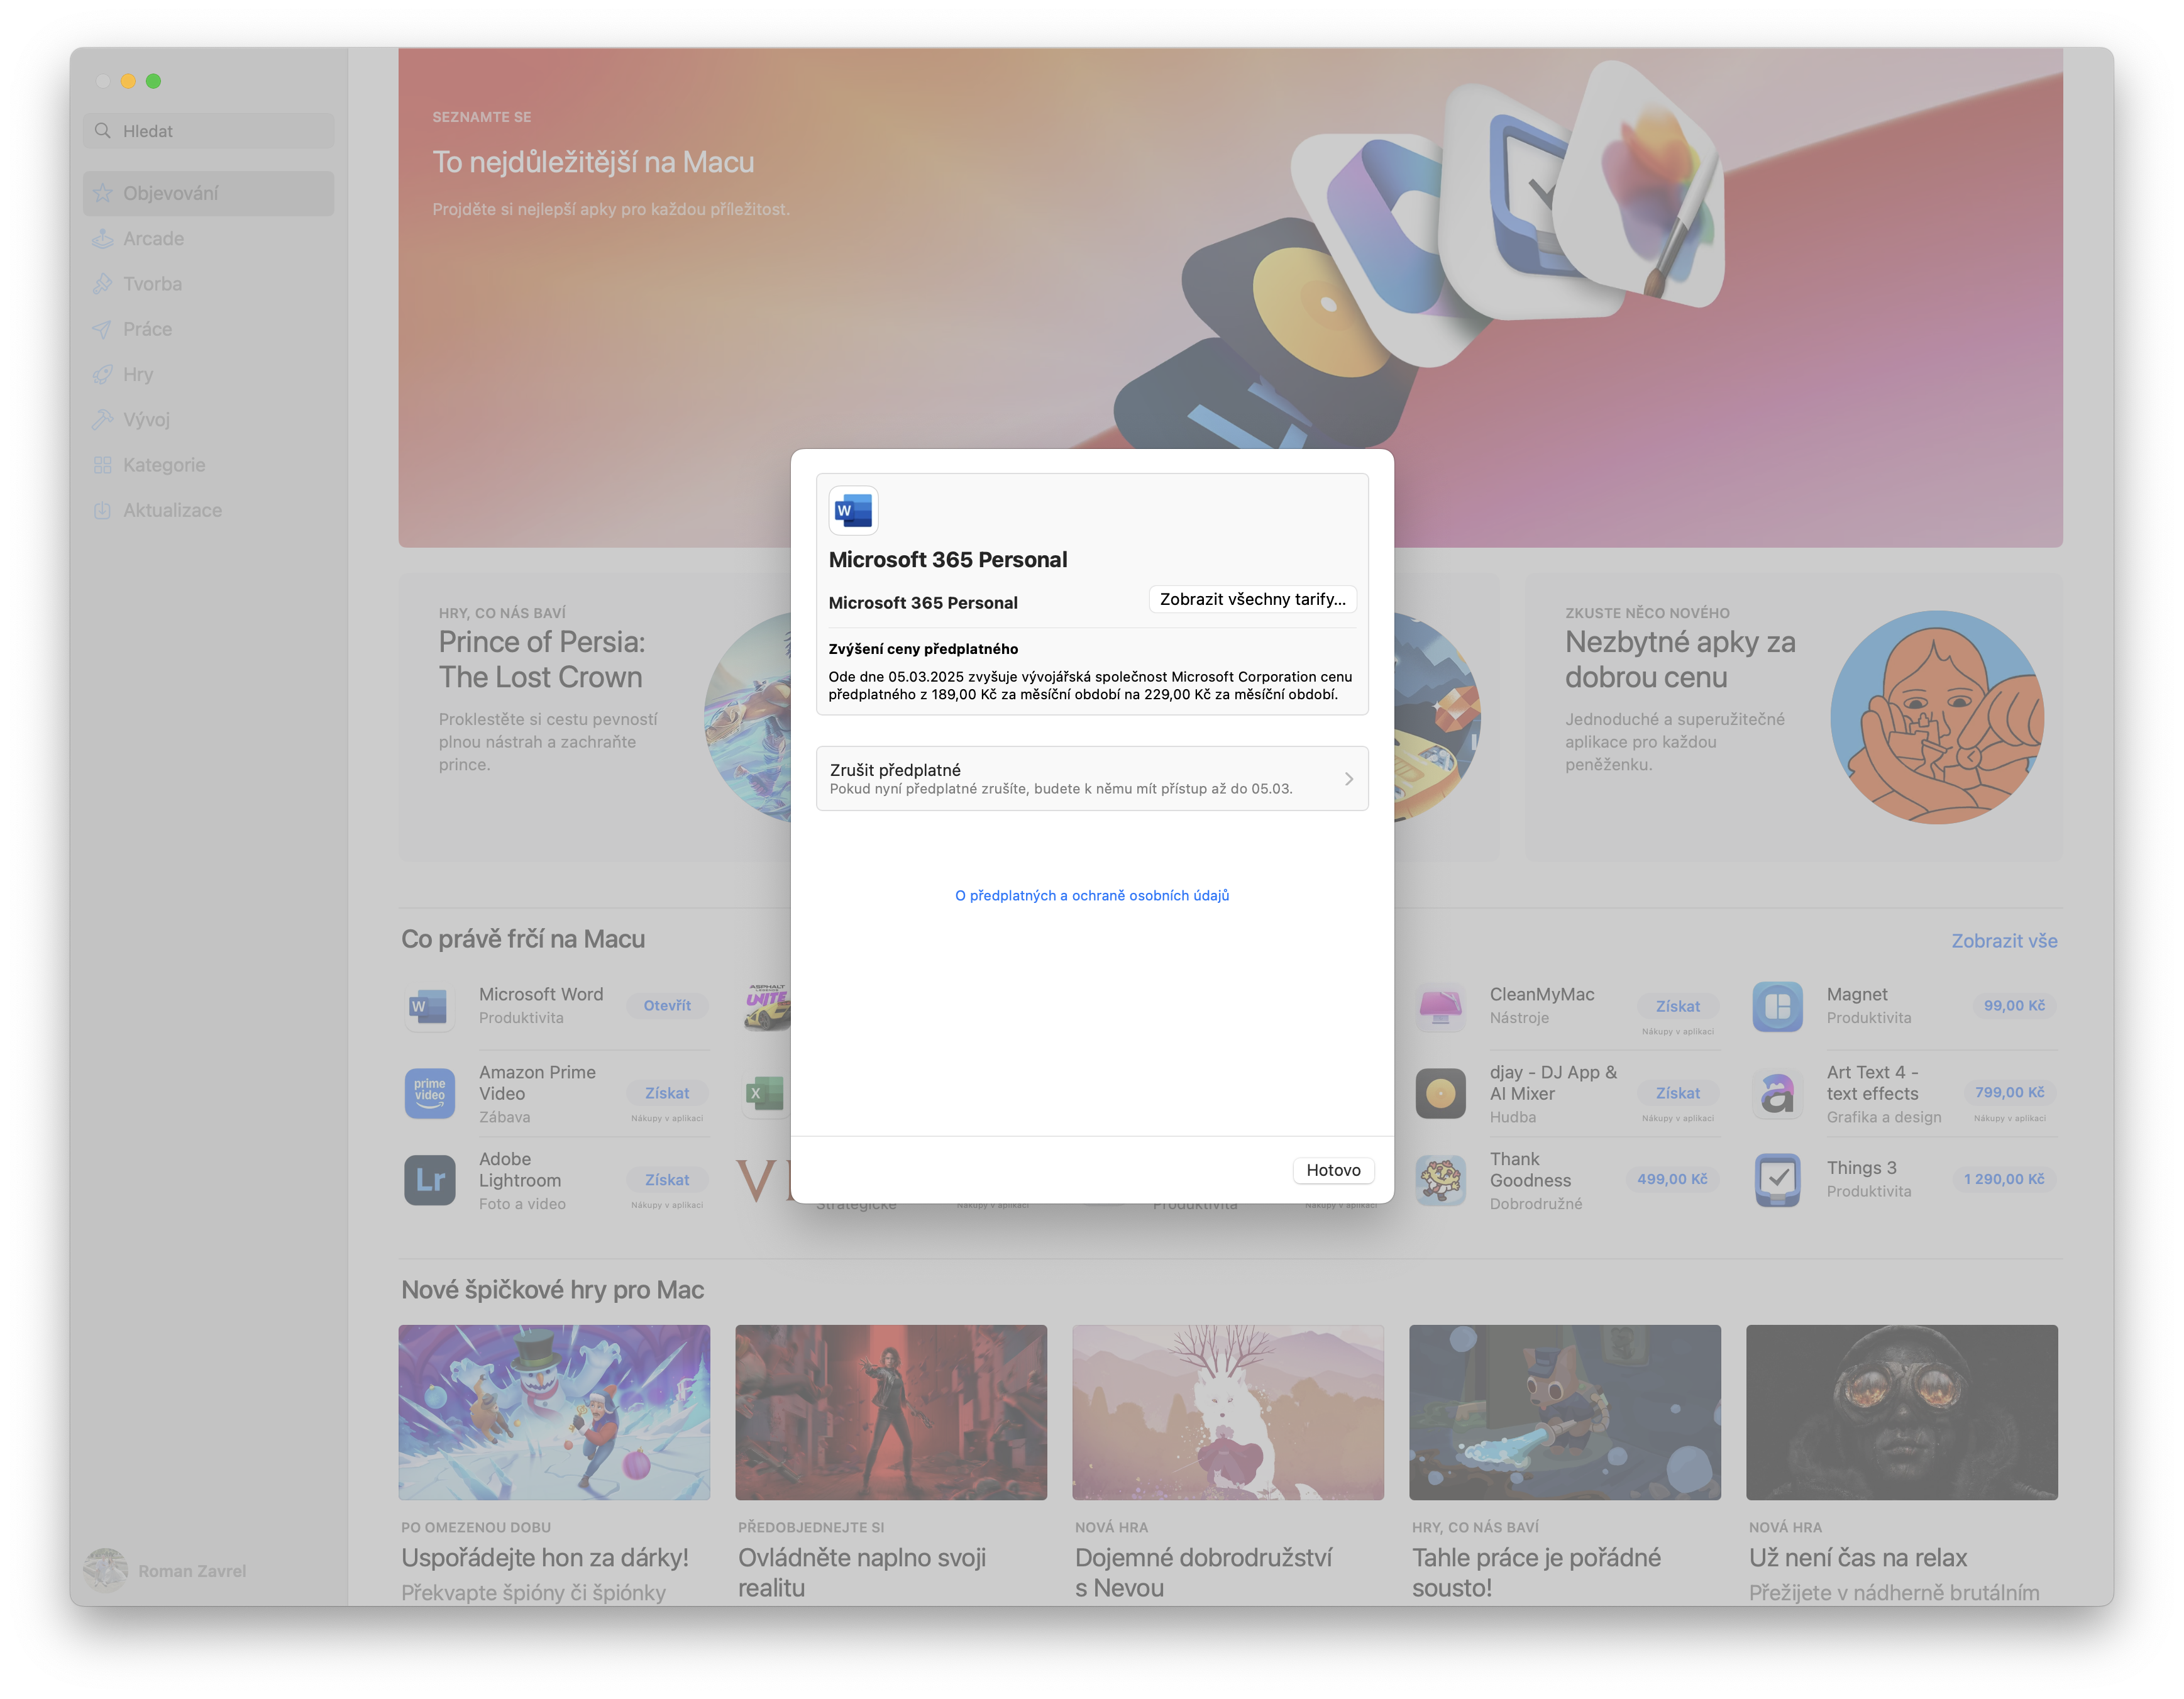Click the Thank Goodness app icon

[x=1440, y=1180]
